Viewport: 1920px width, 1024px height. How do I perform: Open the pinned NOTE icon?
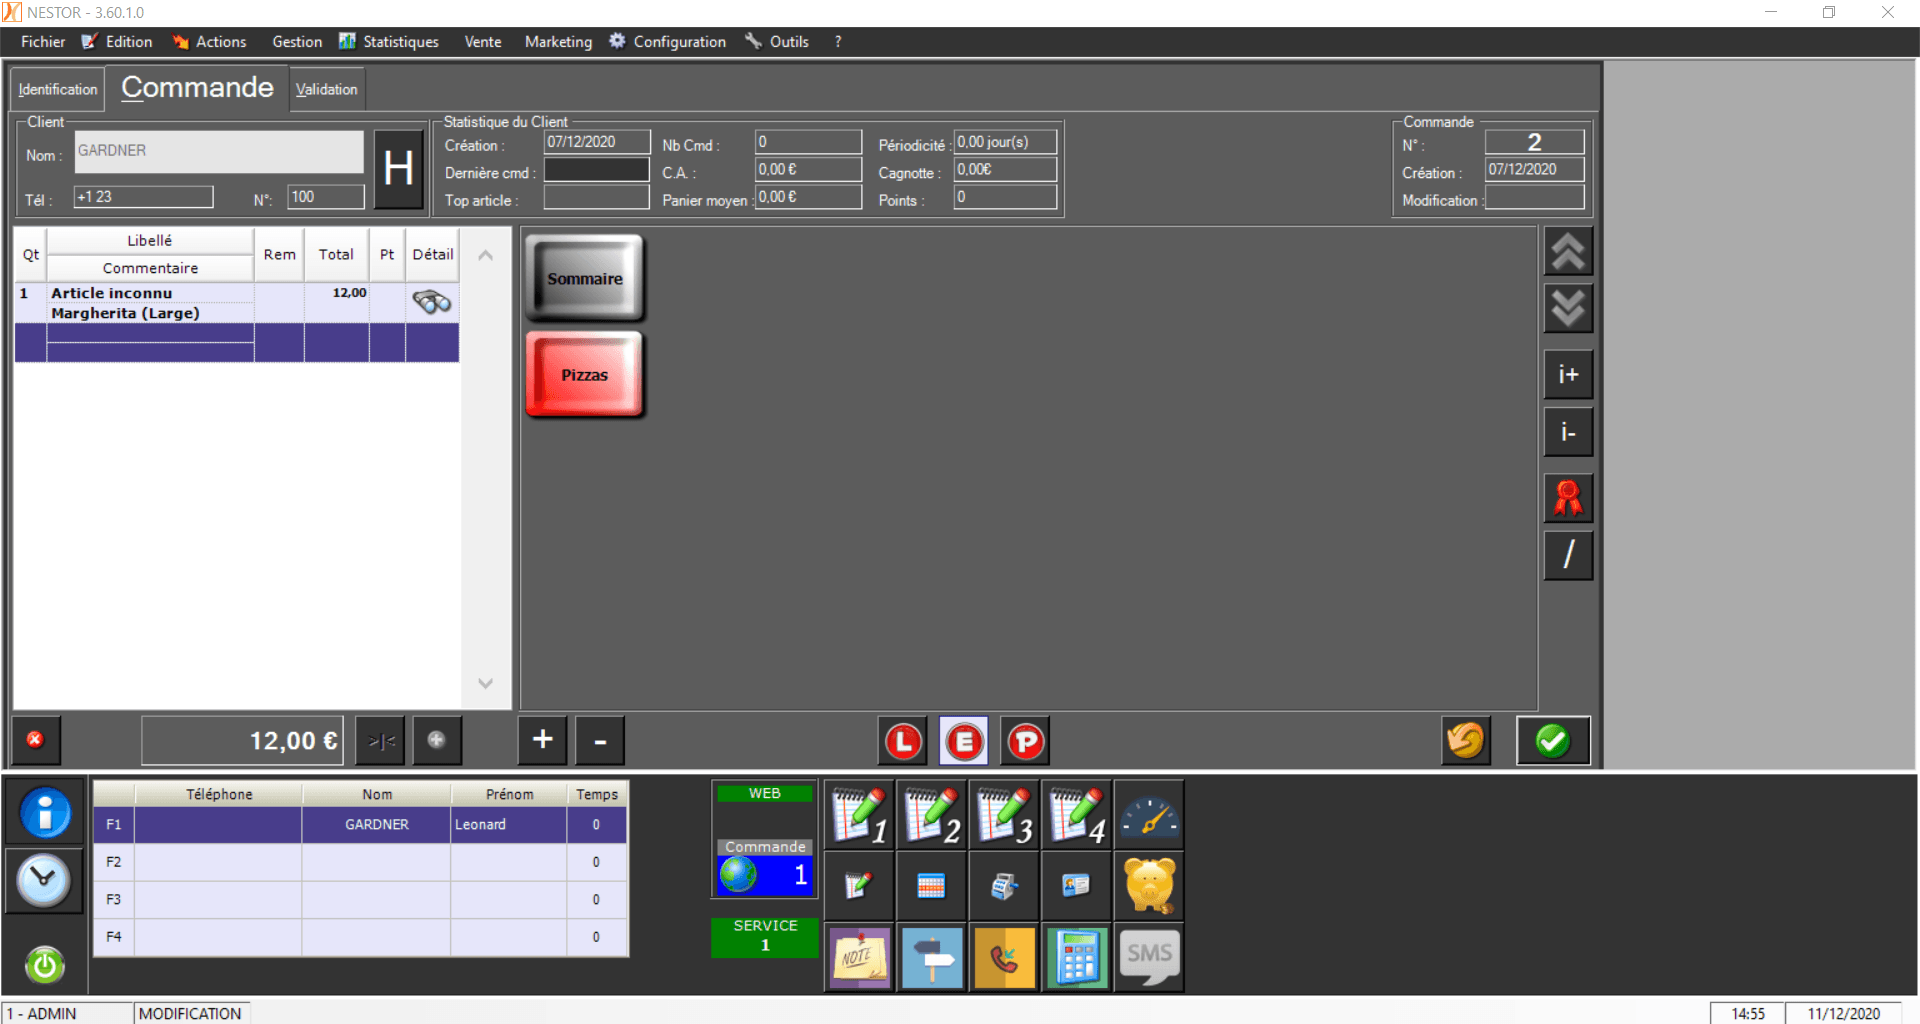(859, 958)
